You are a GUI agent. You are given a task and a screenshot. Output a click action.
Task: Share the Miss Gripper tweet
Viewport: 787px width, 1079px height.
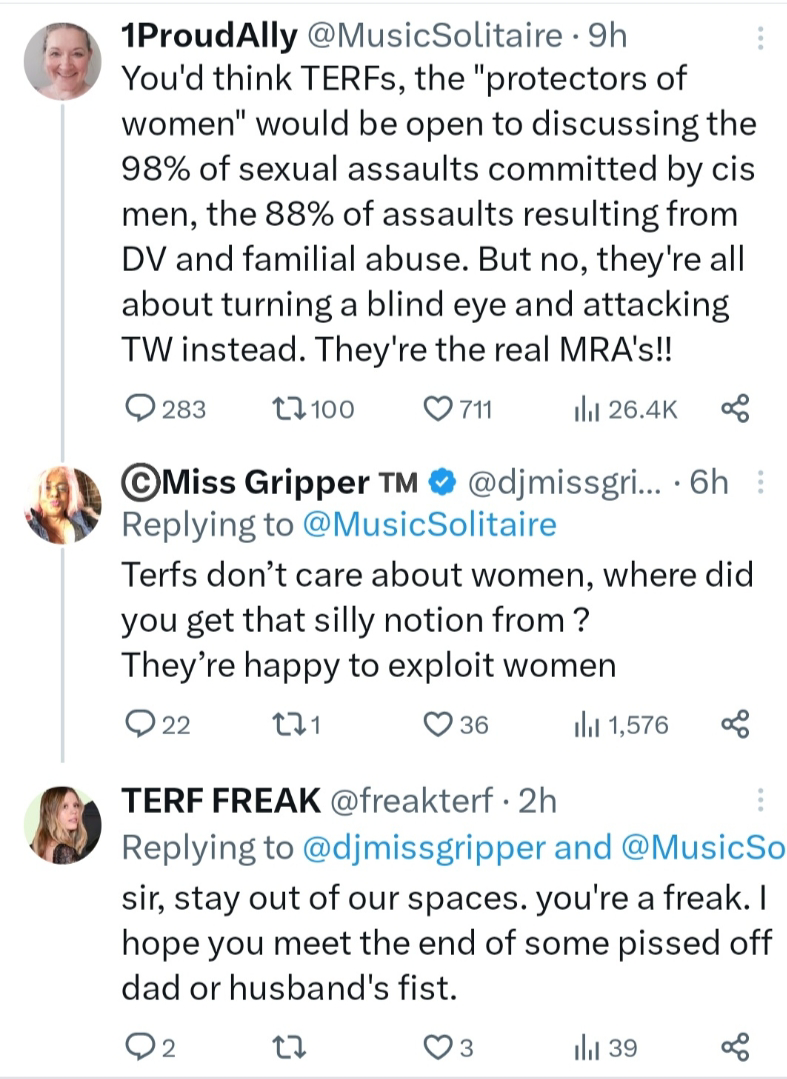(735, 724)
